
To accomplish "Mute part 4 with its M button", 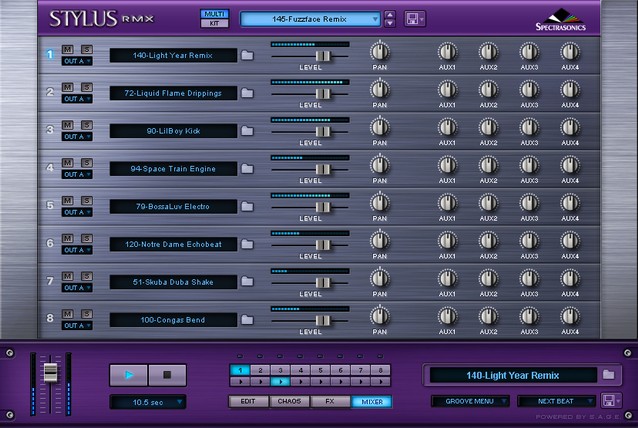I will [x=68, y=163].
